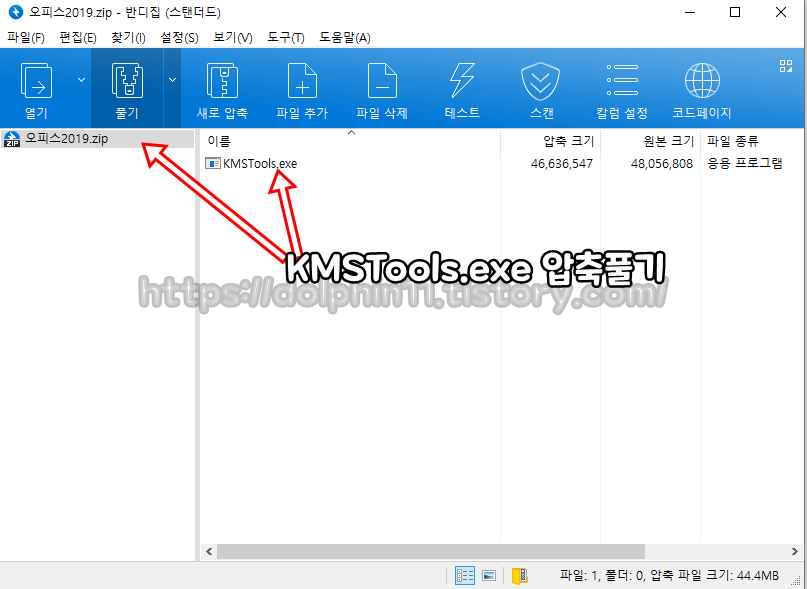Open the 도구(T) menu
This screenshot has width=807, height=589.
[x=286, y=38]
